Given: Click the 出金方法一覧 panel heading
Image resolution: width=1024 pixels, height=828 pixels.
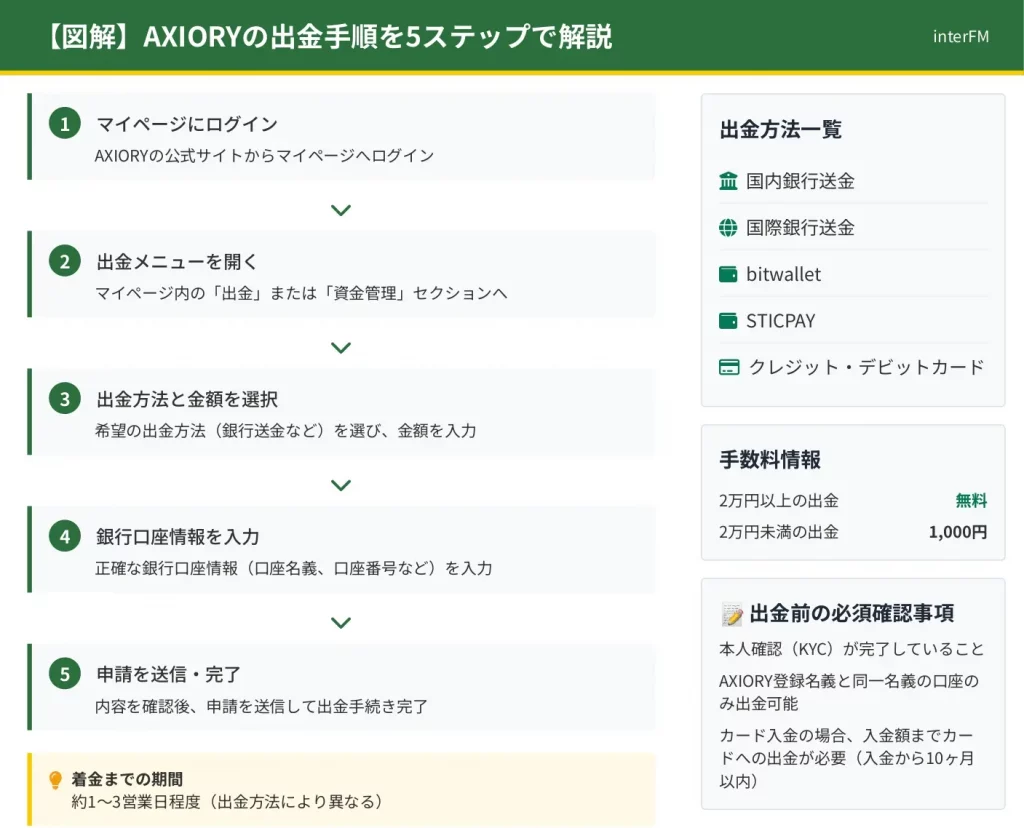Looking at the screenshot, I should tap(781, 129).
